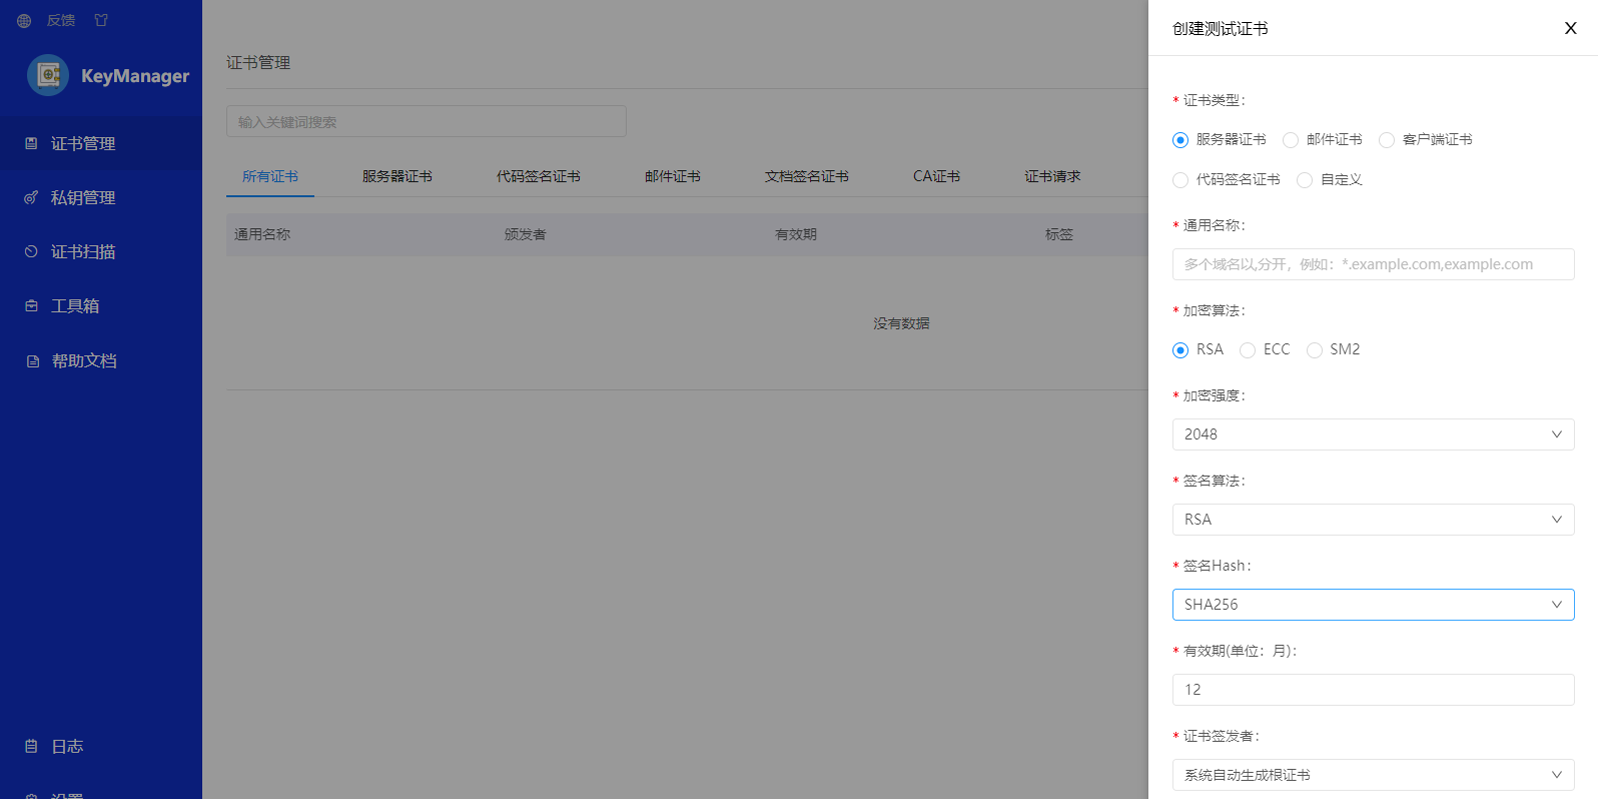1598x799 pixels.
Task: Click the 帮助文档 document icon
Action: click(x=32, y=361)
